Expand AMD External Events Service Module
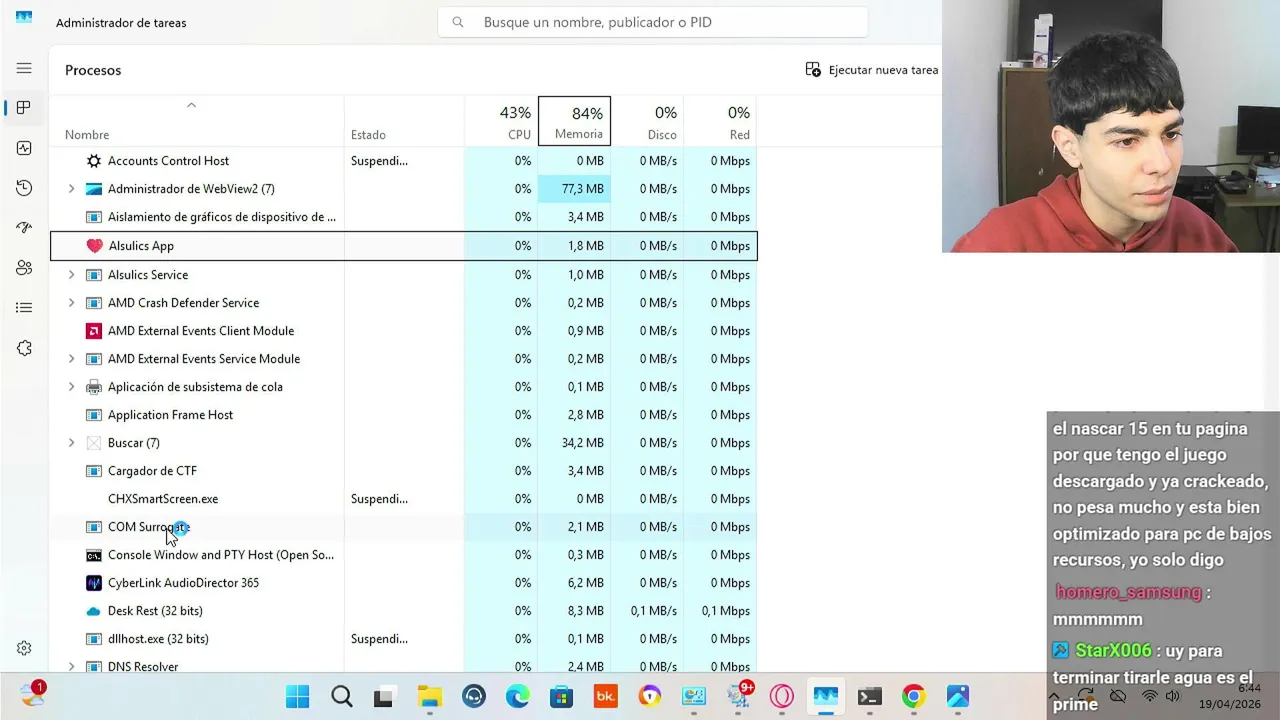This screenshot has height=720, width=1280. click(71, 359)
